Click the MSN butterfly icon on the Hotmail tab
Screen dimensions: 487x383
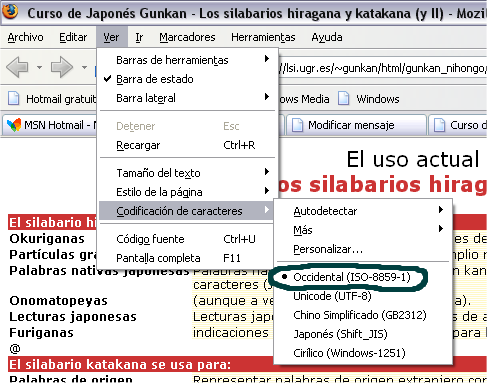coord(14,125)
